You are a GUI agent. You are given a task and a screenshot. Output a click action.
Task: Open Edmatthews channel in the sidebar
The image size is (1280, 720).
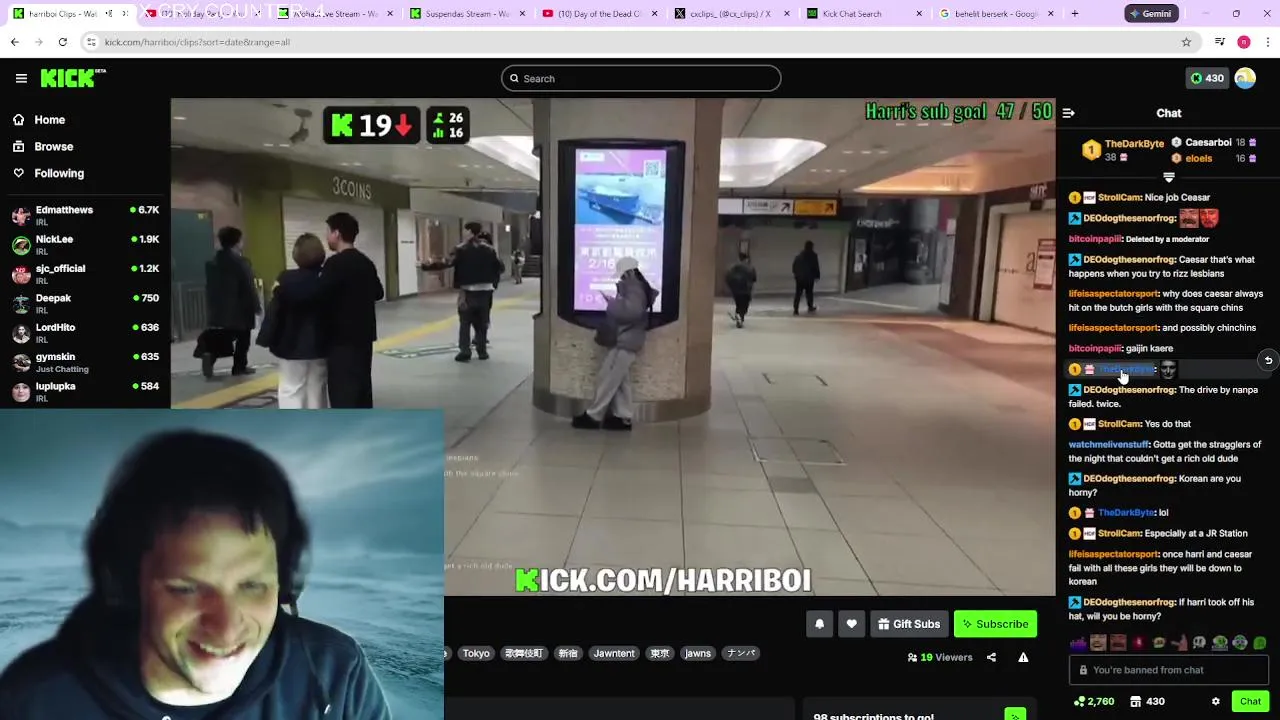[x=85, y=215]
